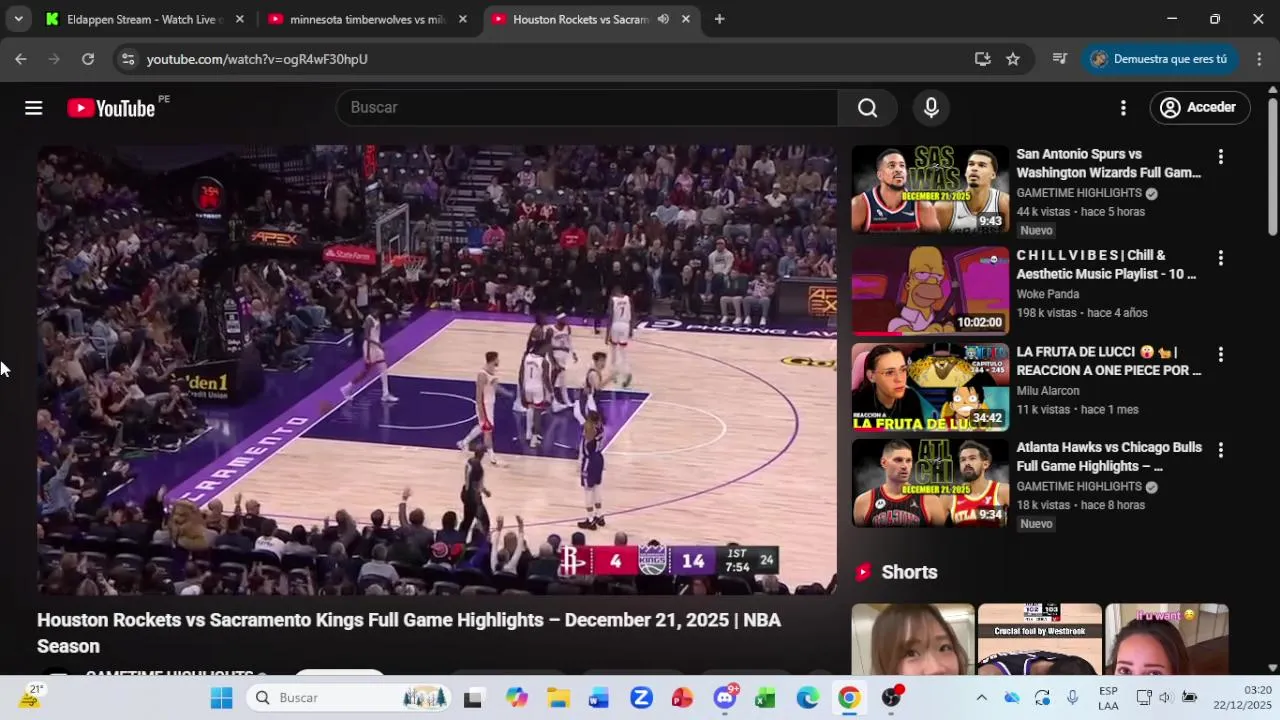Open Copilot from the taskbar
Viewport: 1280px width, 720px height.
point(516,698)
